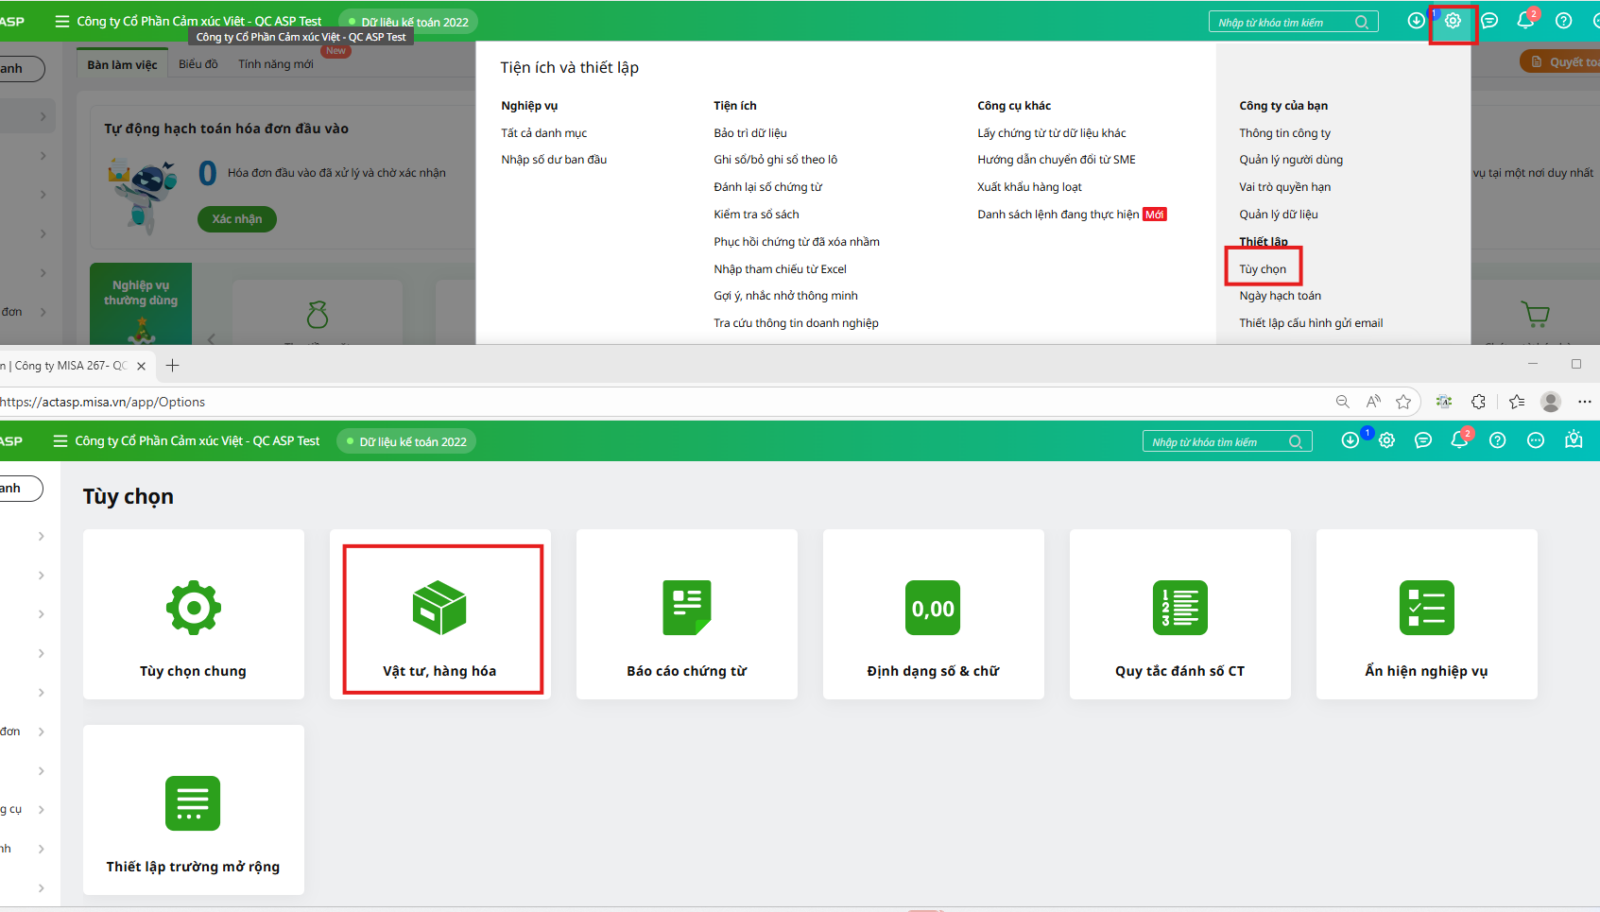Open the Tùy chọn chung gear card
This screenshot has width=1600, height=912.
[193, 614]
